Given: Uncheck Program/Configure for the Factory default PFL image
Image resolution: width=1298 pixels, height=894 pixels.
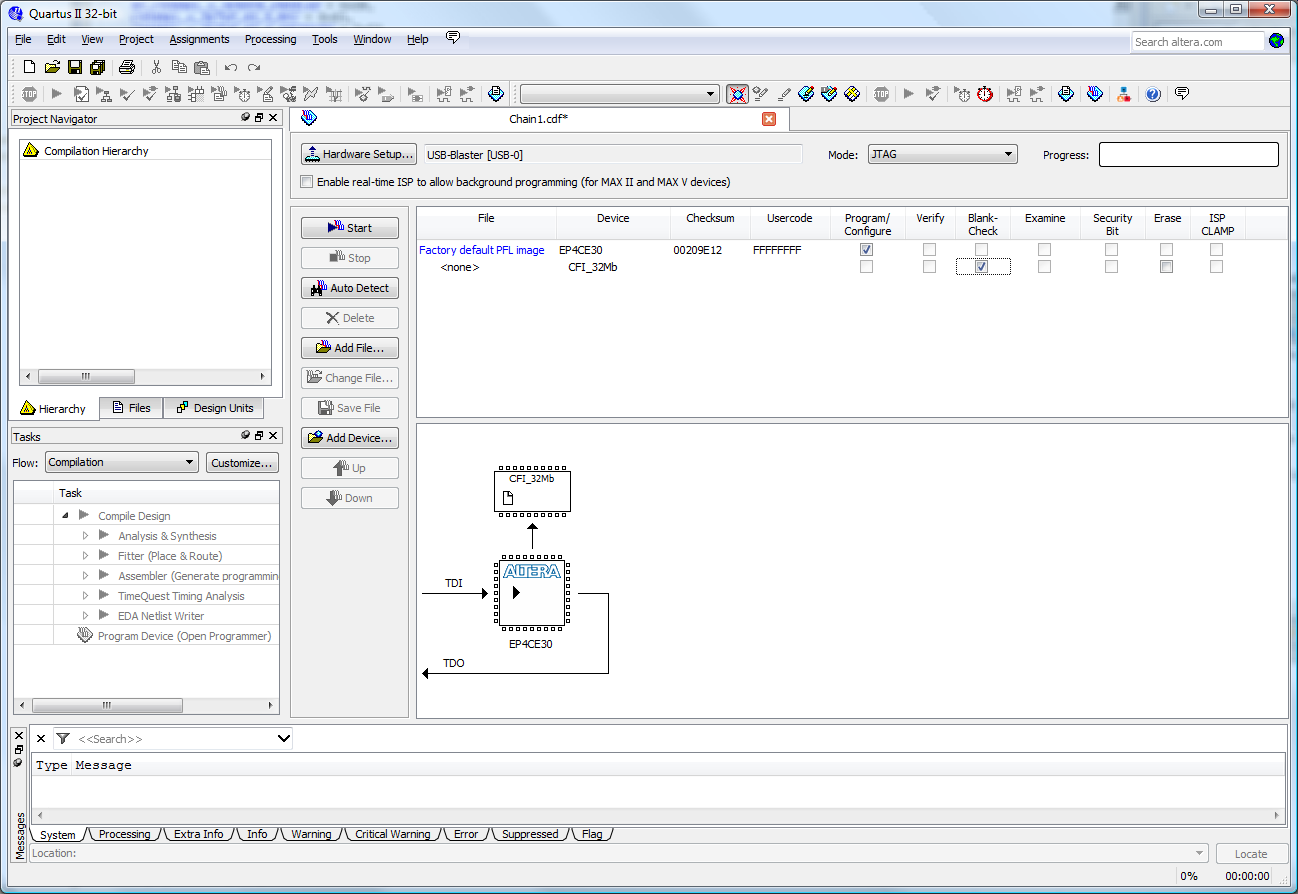Looking at the screenshot, I should click(866, 250).
